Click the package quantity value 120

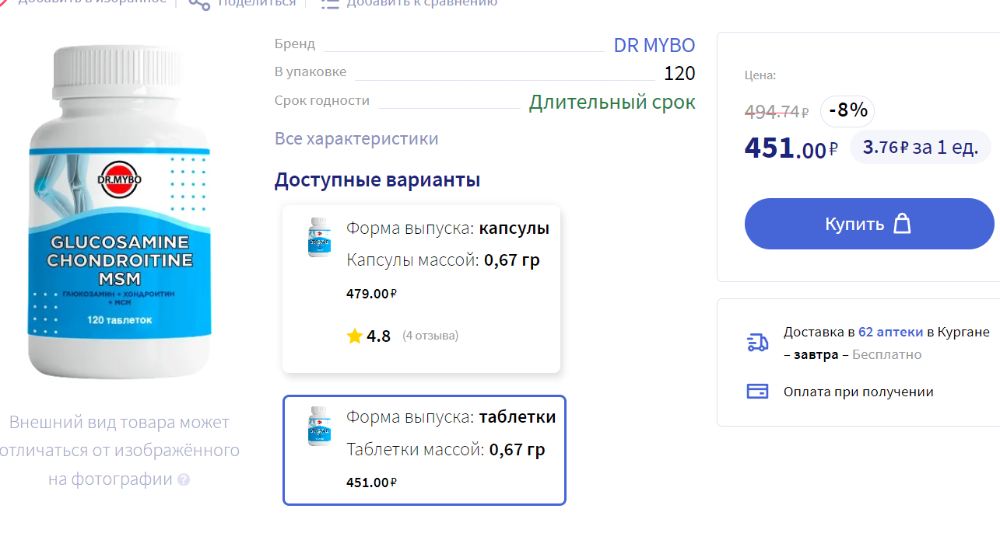pyautogui.click(x=679, y=73)
